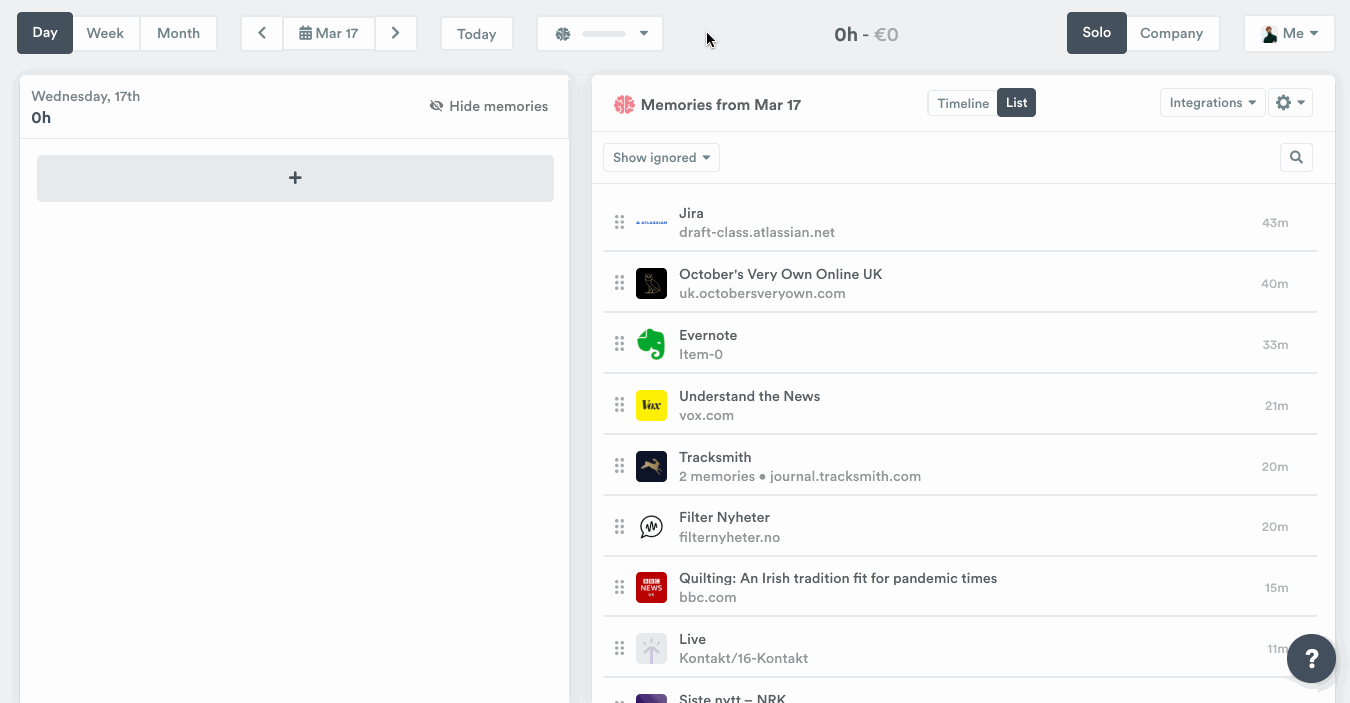Switch to Company mode

point(1171,33)
